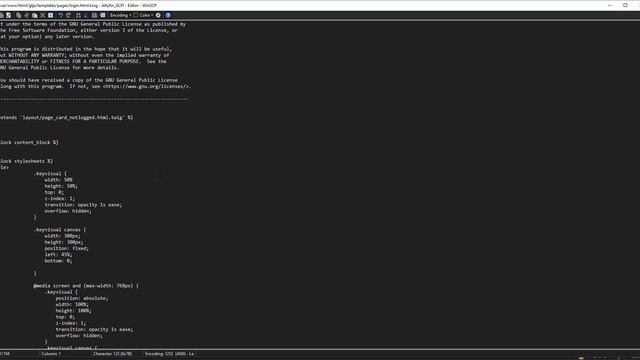The height and width of the screenshot is (360, 640).
Task: Click the 'position: fixed;' line
Action: click(67, 248)
